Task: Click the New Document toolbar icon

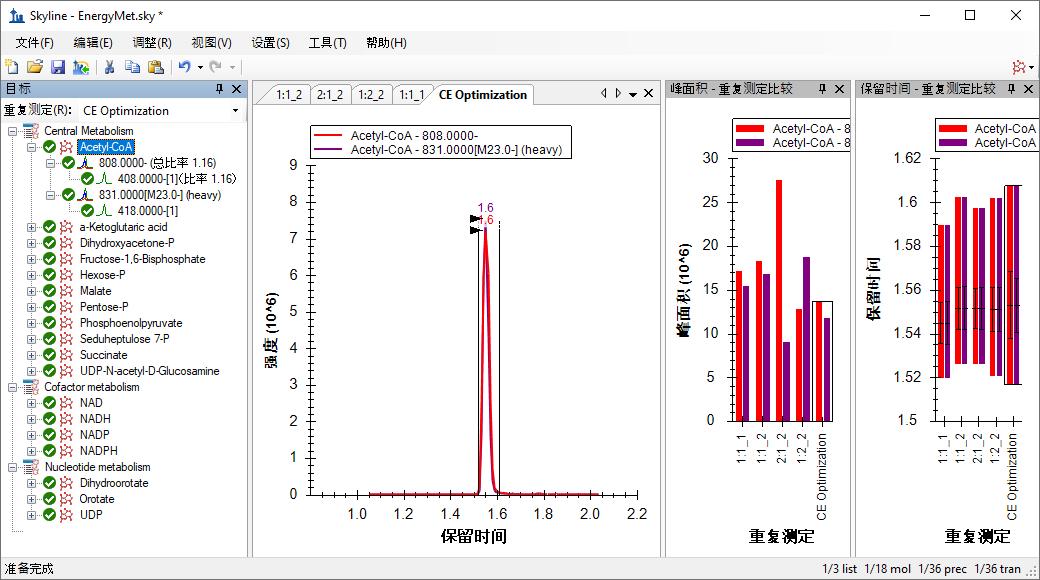Action: [12, 67]
